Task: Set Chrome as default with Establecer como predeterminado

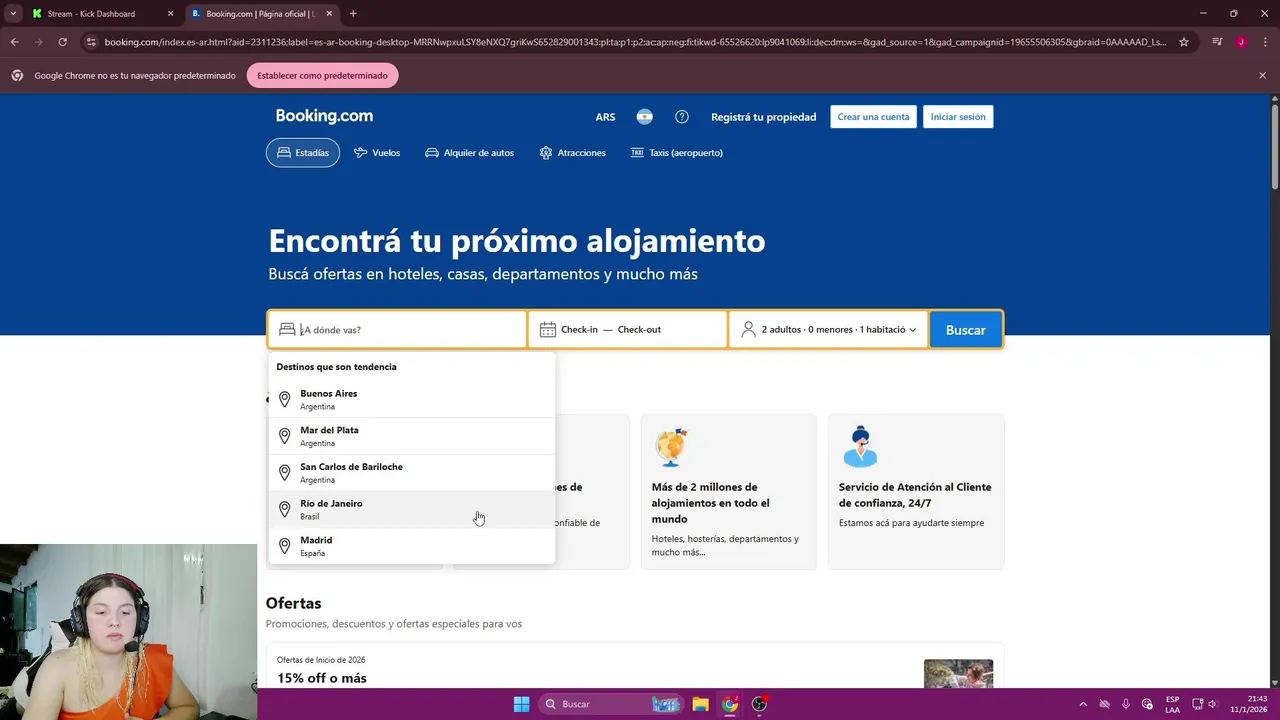Action: pos(322,75)
